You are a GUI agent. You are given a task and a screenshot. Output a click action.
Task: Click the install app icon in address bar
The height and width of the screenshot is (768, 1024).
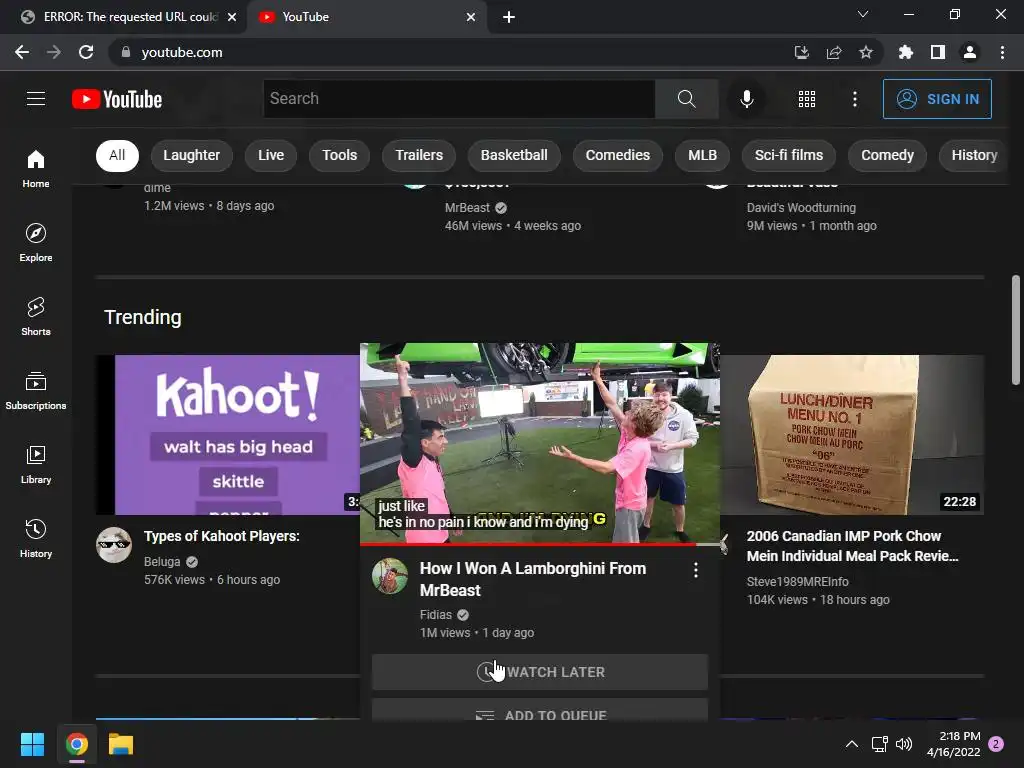coord(801,52)
